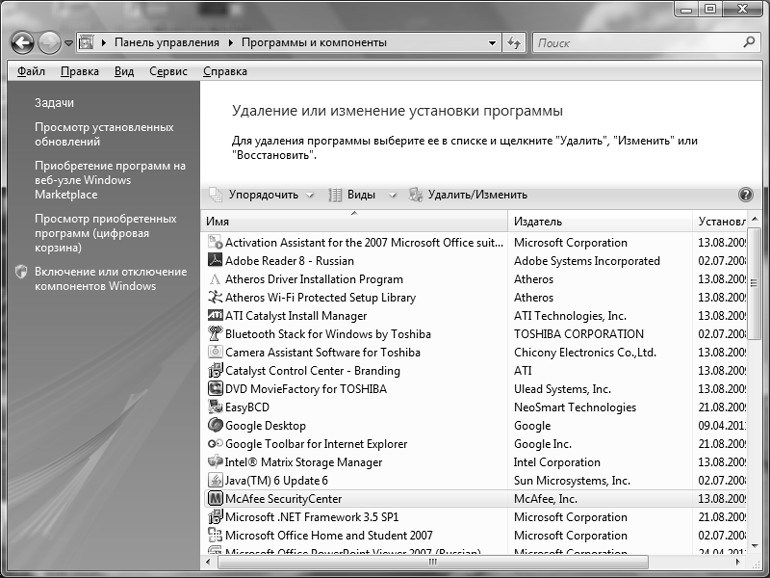Viewport: 770px width, 578px height.
Task: Open Просмотр приобретенных программ link
Action: pos(105,233)
